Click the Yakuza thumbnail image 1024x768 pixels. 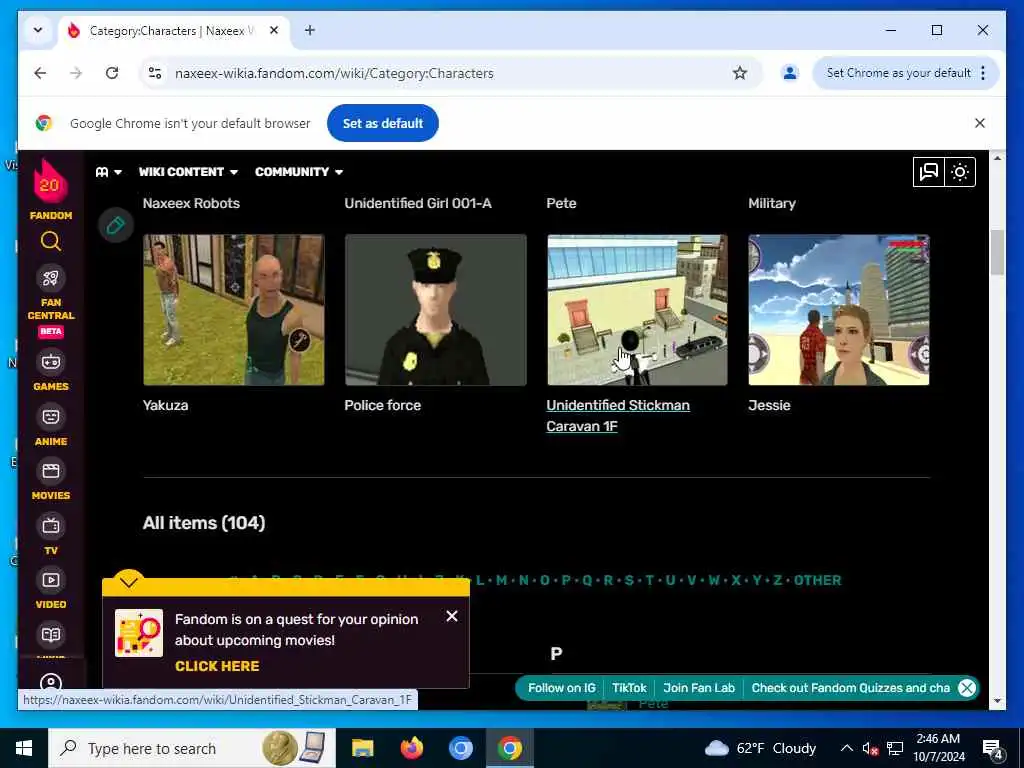234,310
